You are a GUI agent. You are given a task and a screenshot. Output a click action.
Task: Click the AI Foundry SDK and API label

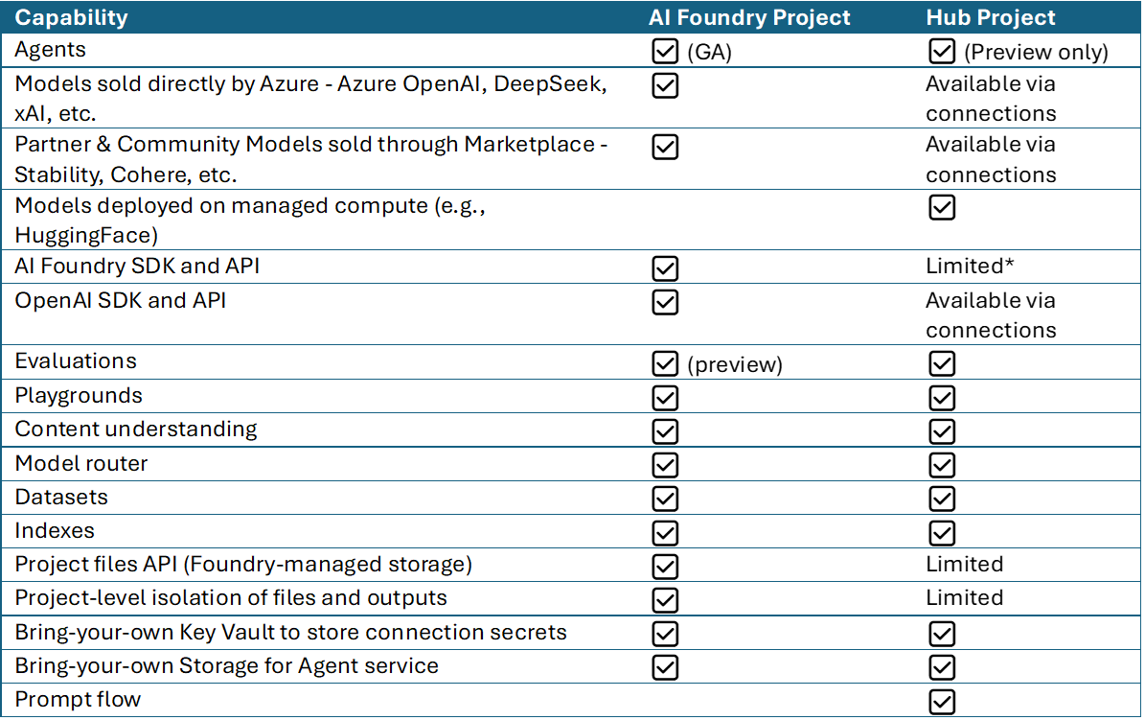pyautogui.click(x=137, y=266)
